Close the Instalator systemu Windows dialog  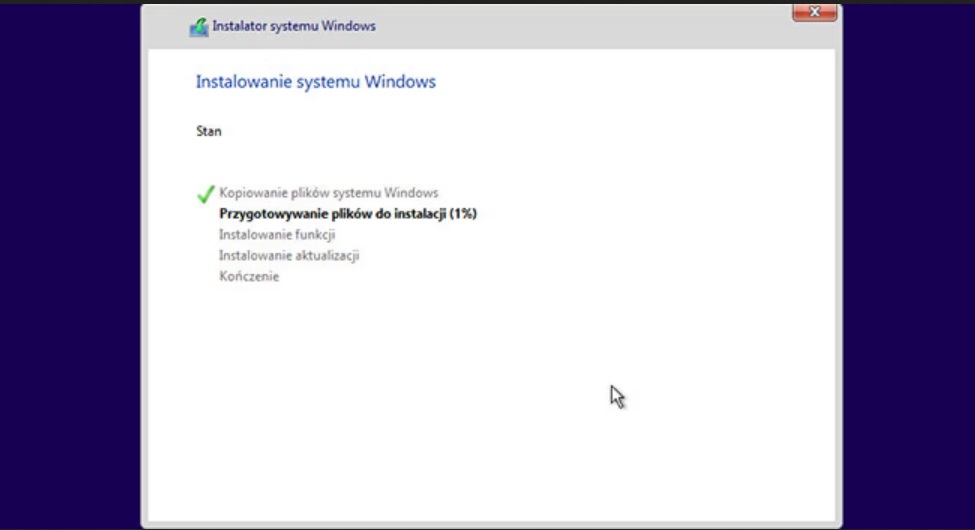[x=814, y=12]
